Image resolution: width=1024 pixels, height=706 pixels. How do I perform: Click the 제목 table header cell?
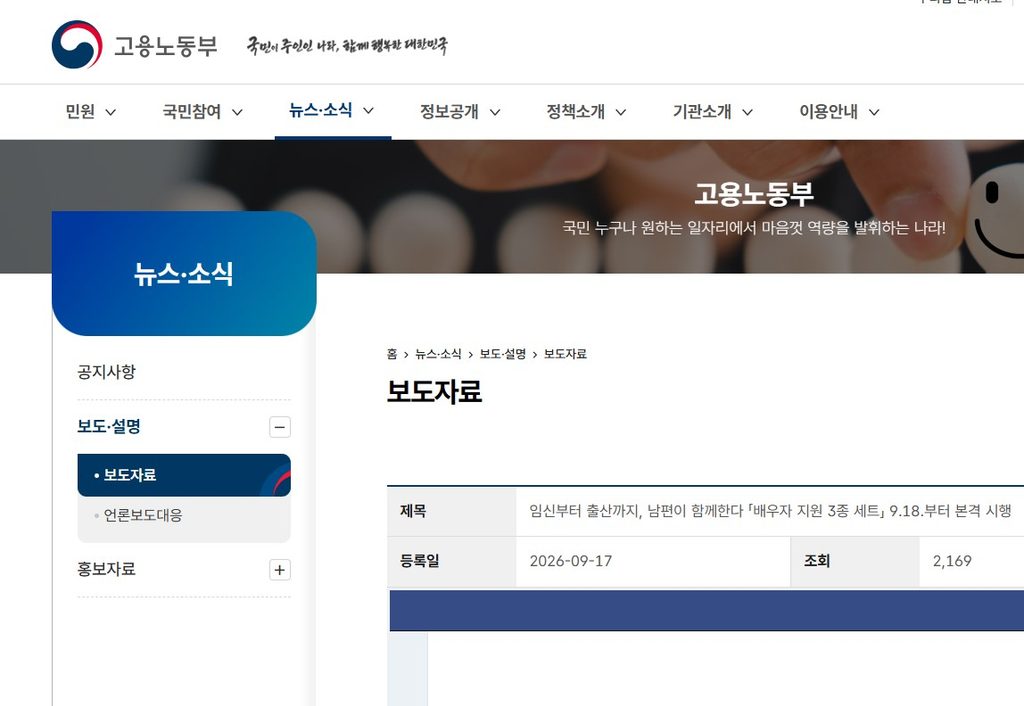click(x=452, y=511)
